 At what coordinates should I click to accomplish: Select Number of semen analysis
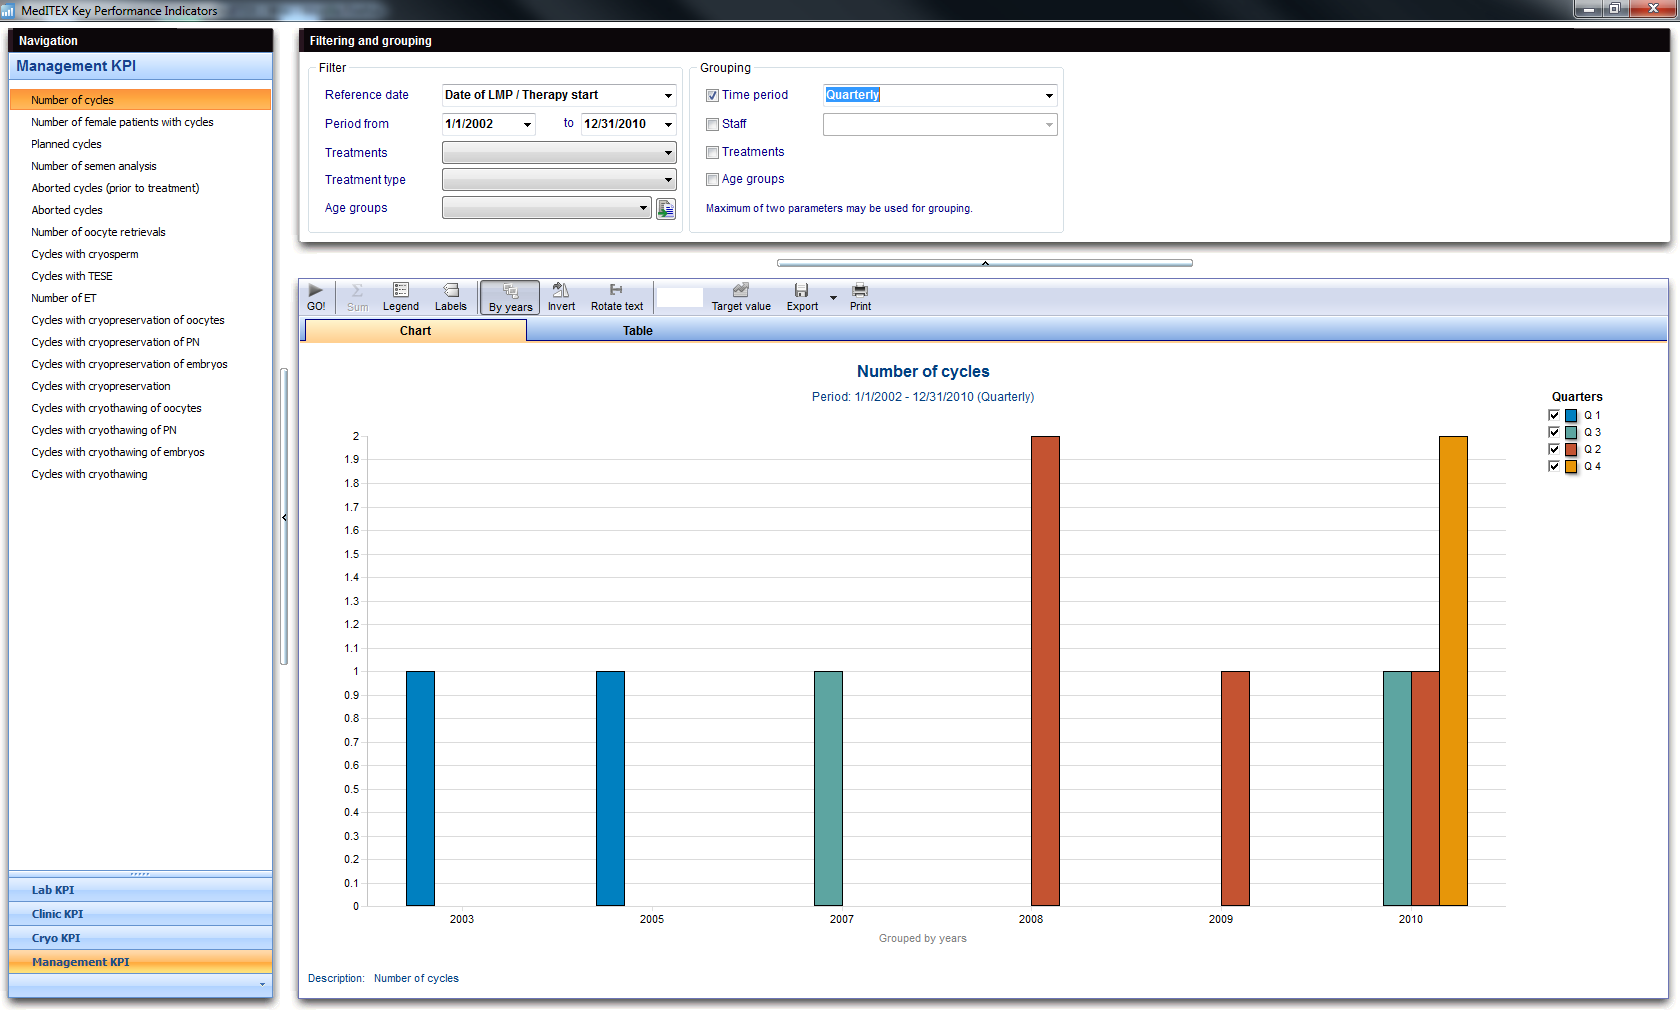(94, 166)
